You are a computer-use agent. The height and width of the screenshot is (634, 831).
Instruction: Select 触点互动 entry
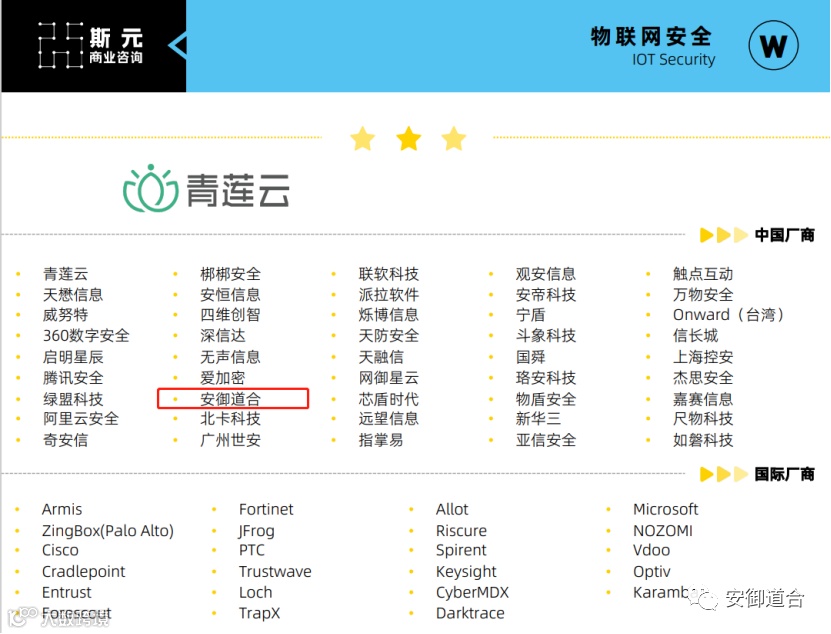coord(703,274)
